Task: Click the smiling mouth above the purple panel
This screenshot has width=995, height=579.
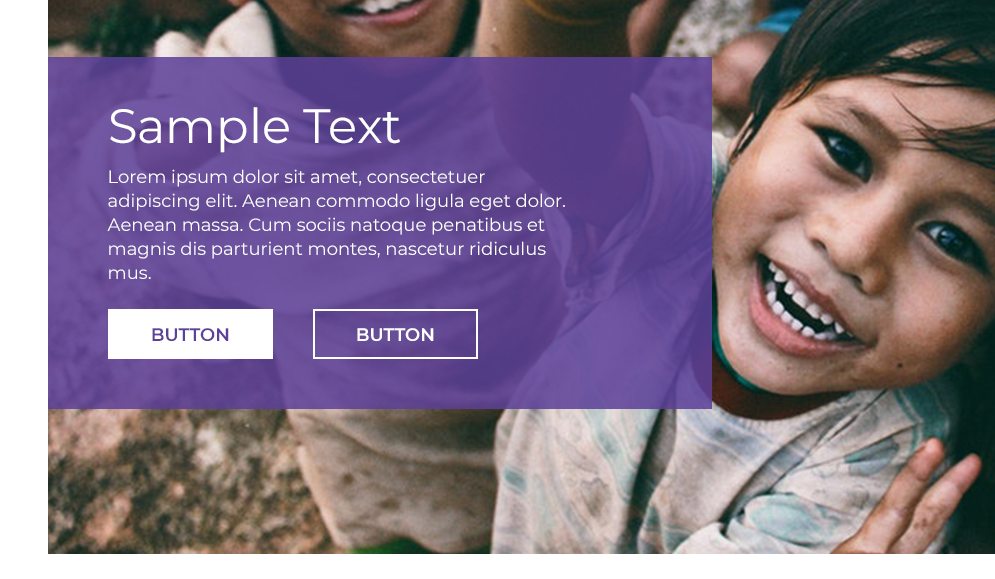Action: [381, 11]
